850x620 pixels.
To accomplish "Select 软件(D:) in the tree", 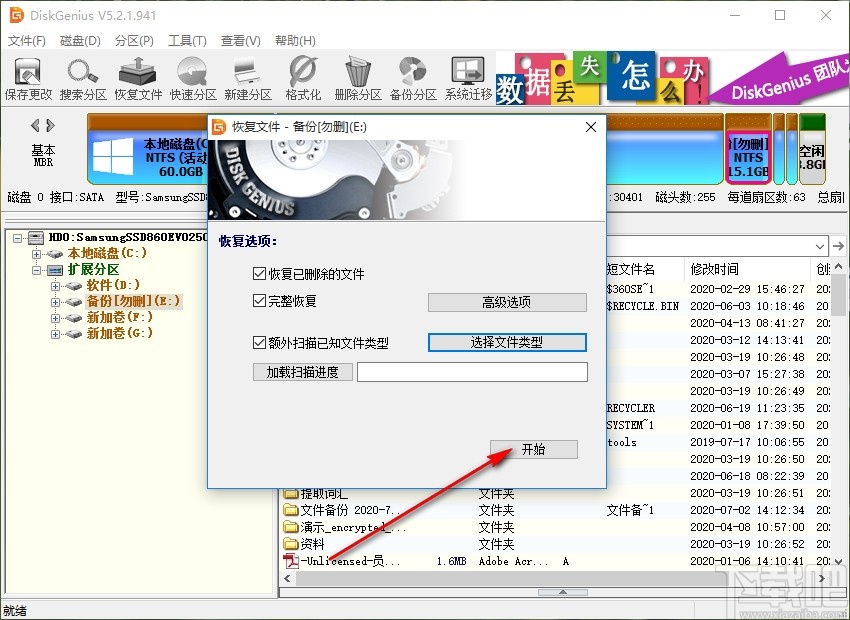I will pos(113,285).
